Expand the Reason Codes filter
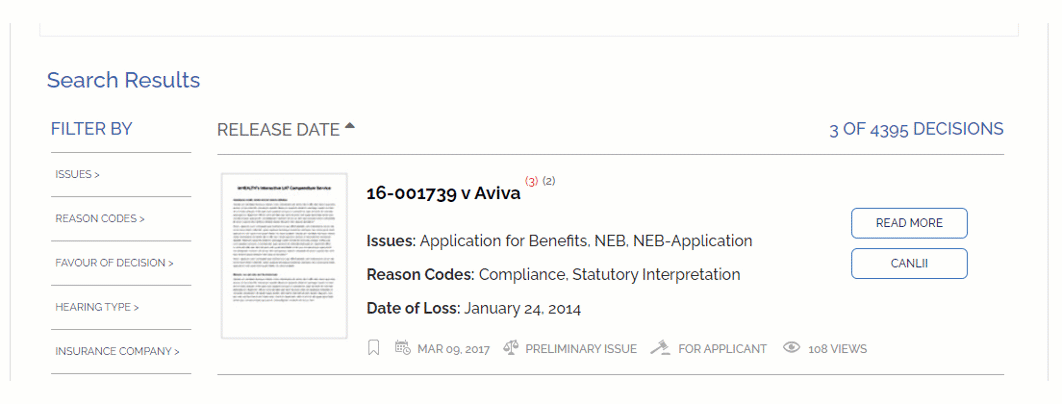 click(x=100, y=218)
